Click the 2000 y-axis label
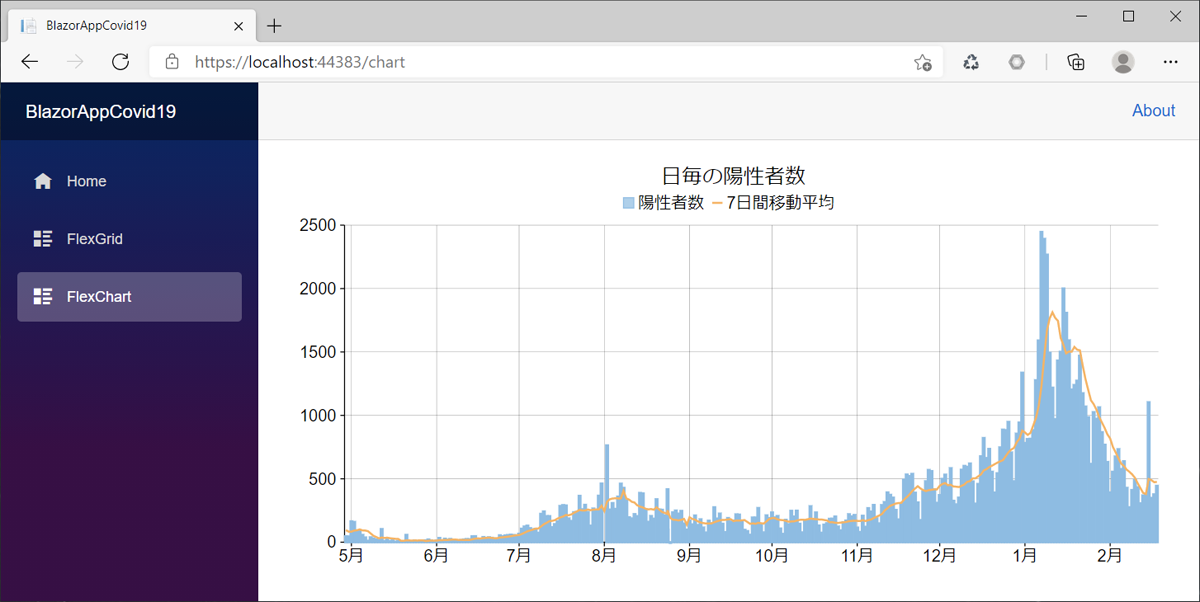Screen dimensions: 1200x602 click(318, 288)
